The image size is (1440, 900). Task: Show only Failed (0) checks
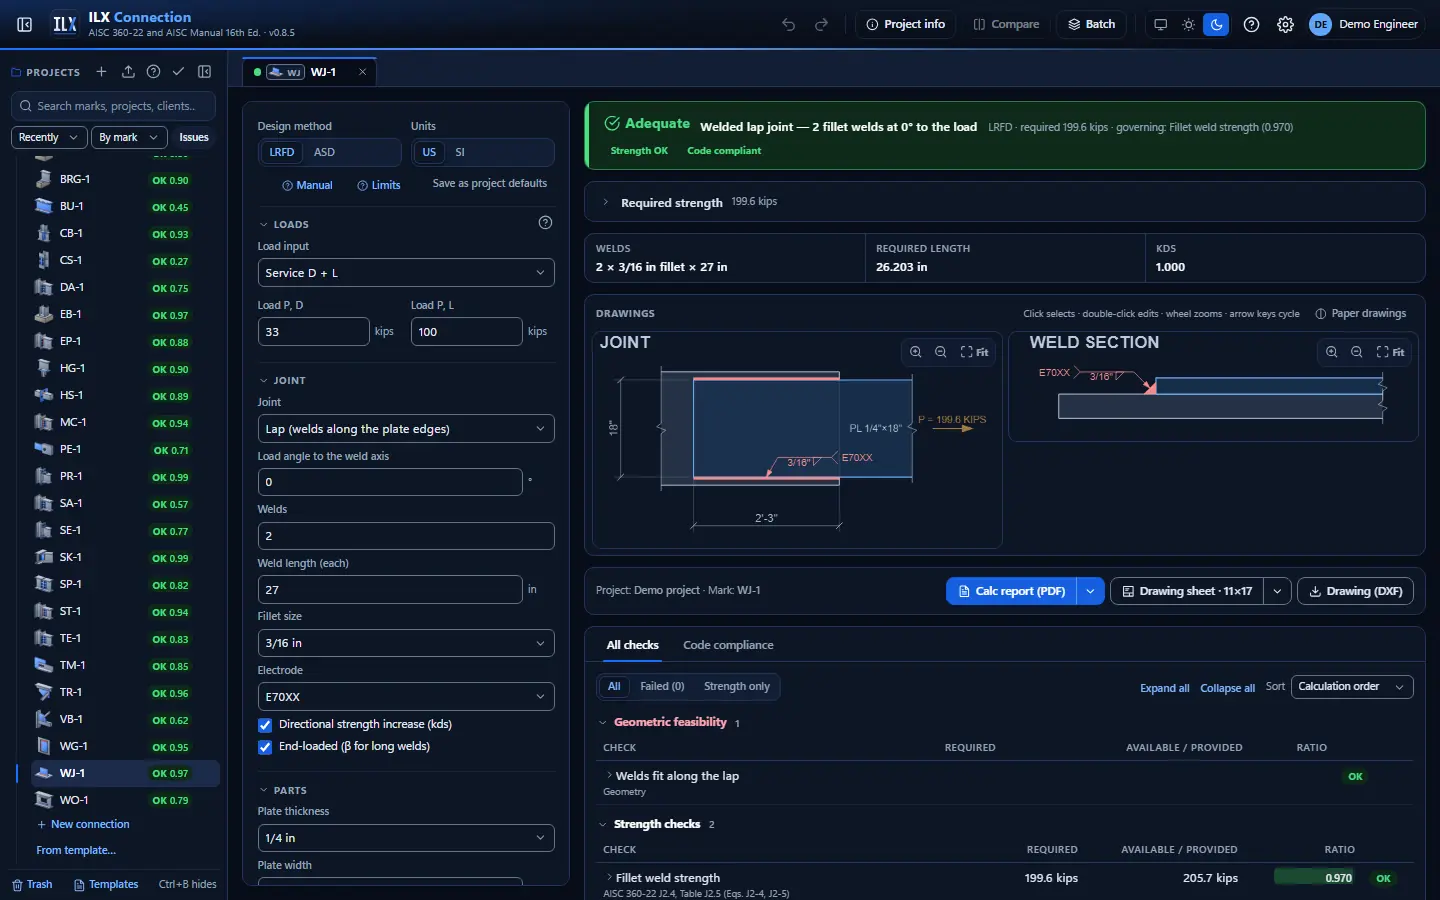662,687
